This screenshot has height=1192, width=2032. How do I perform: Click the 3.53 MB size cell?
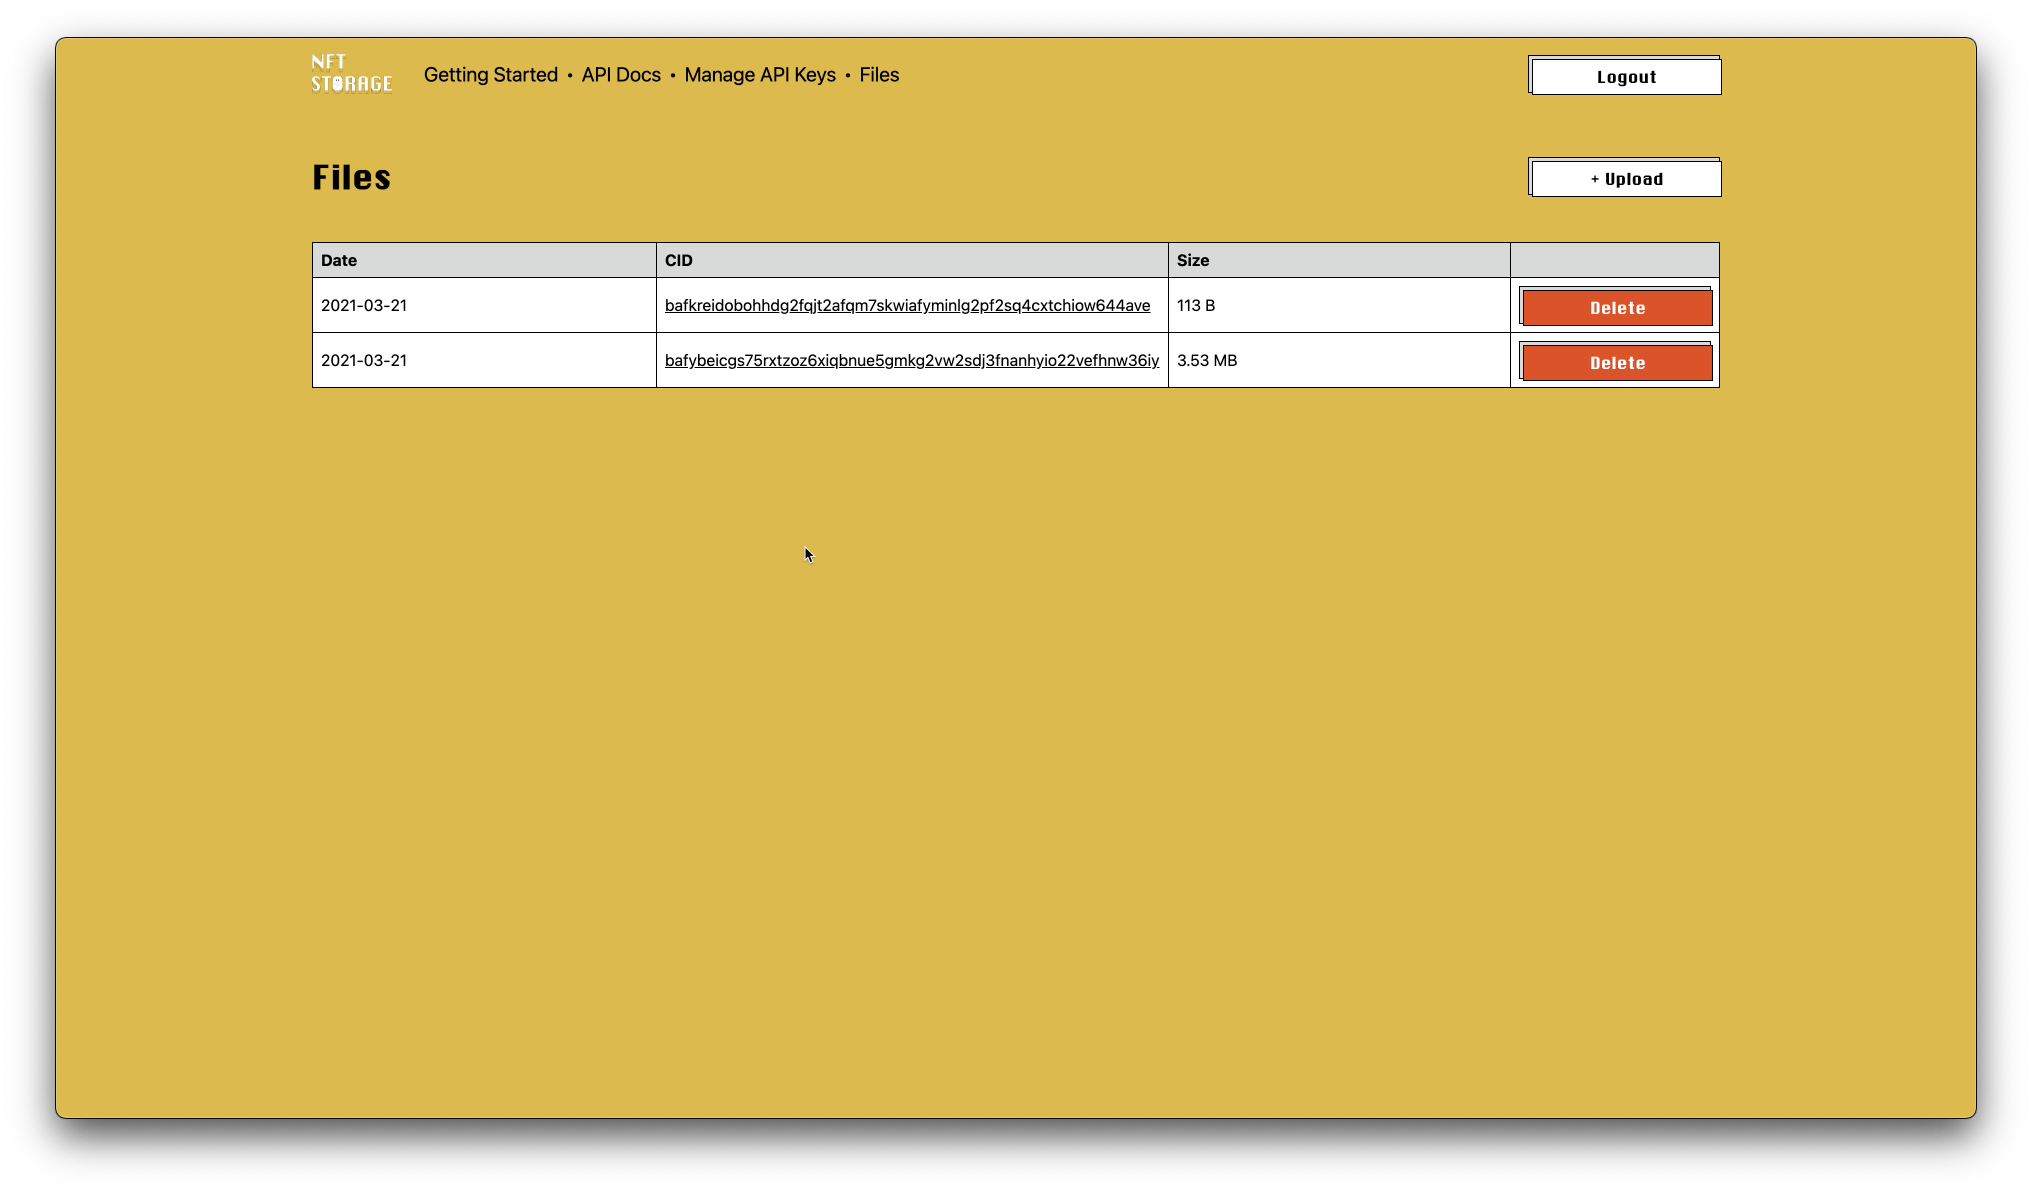pos(1339,360)
